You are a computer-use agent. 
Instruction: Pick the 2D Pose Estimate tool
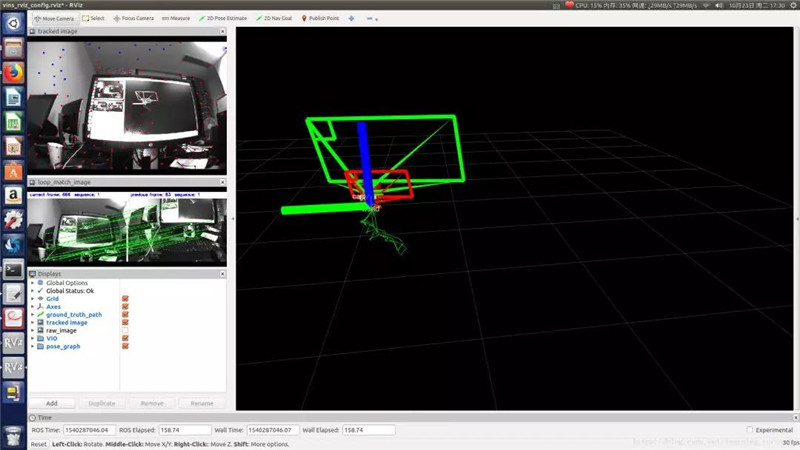225,18
